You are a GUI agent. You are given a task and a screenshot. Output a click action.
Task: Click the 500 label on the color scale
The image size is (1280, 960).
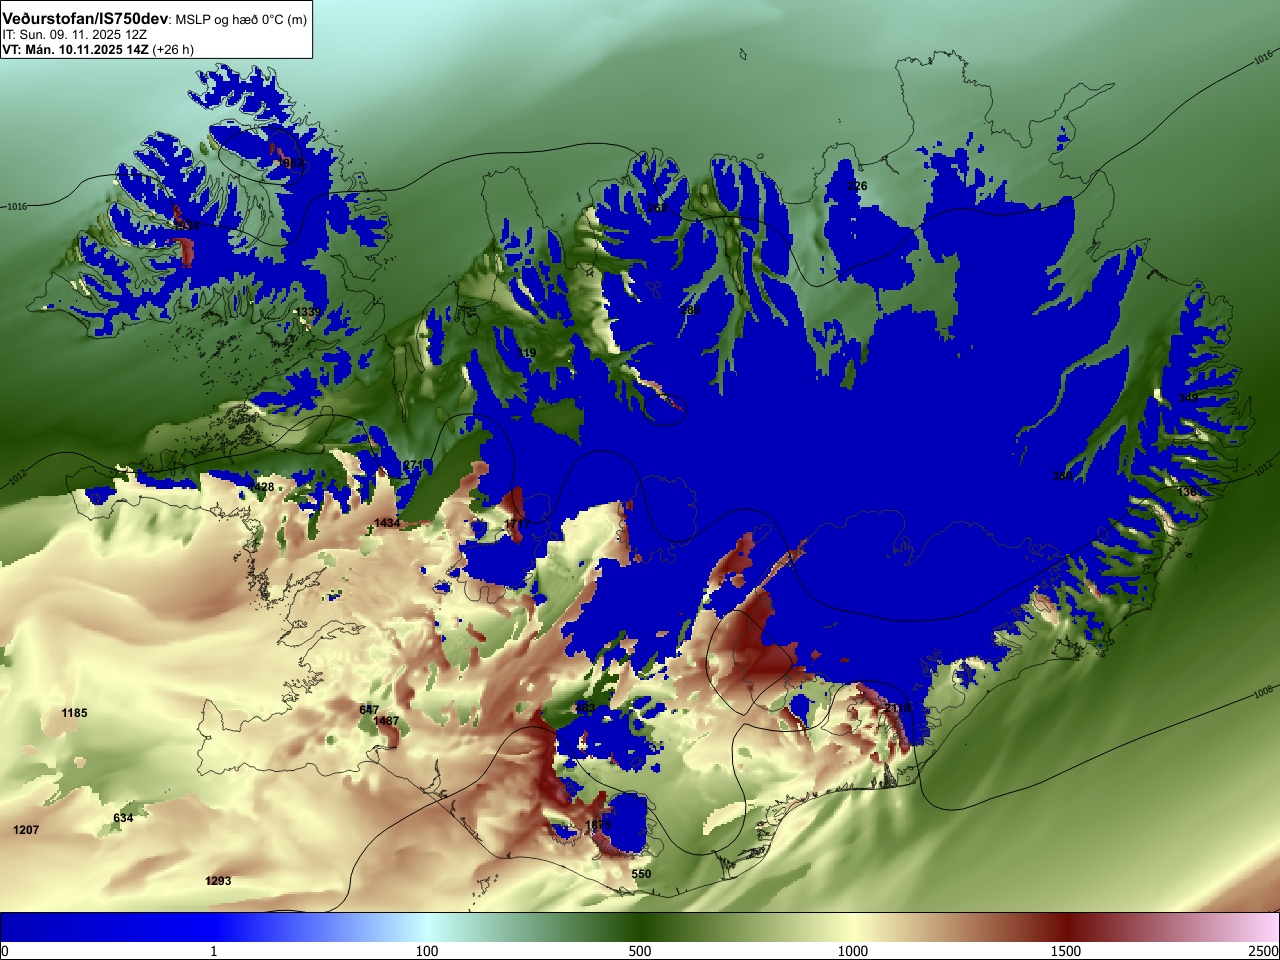click(640, 951)
